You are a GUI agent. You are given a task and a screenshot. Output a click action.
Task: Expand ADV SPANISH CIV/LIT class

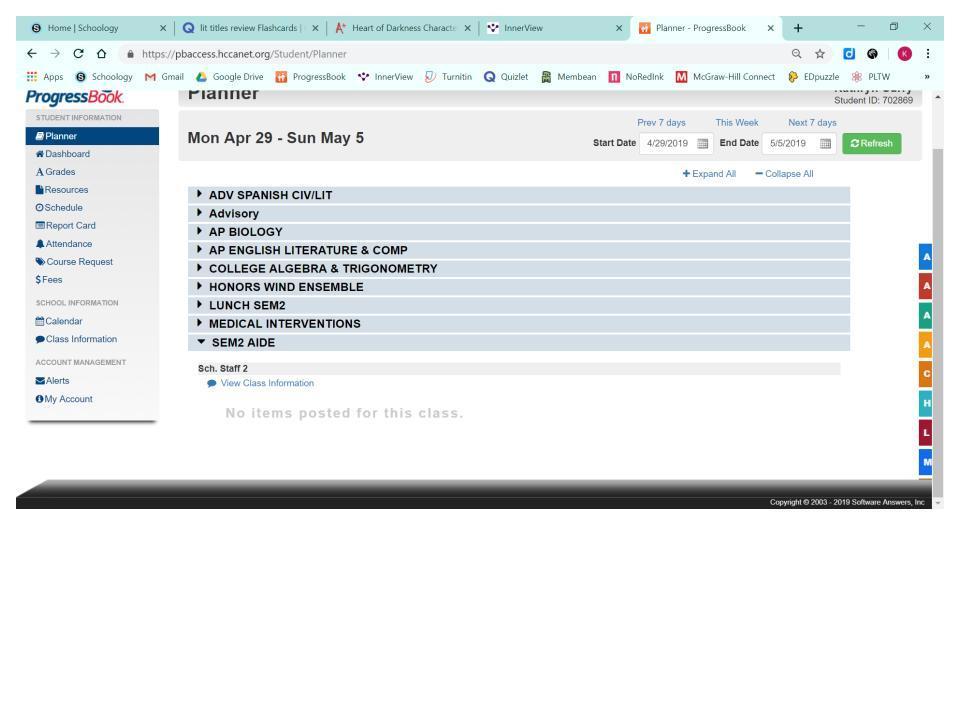coord(519,195)
